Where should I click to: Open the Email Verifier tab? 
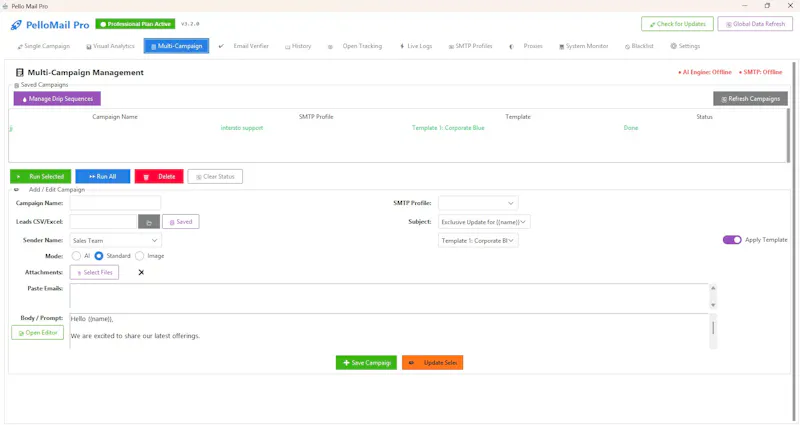click(251, 46)
